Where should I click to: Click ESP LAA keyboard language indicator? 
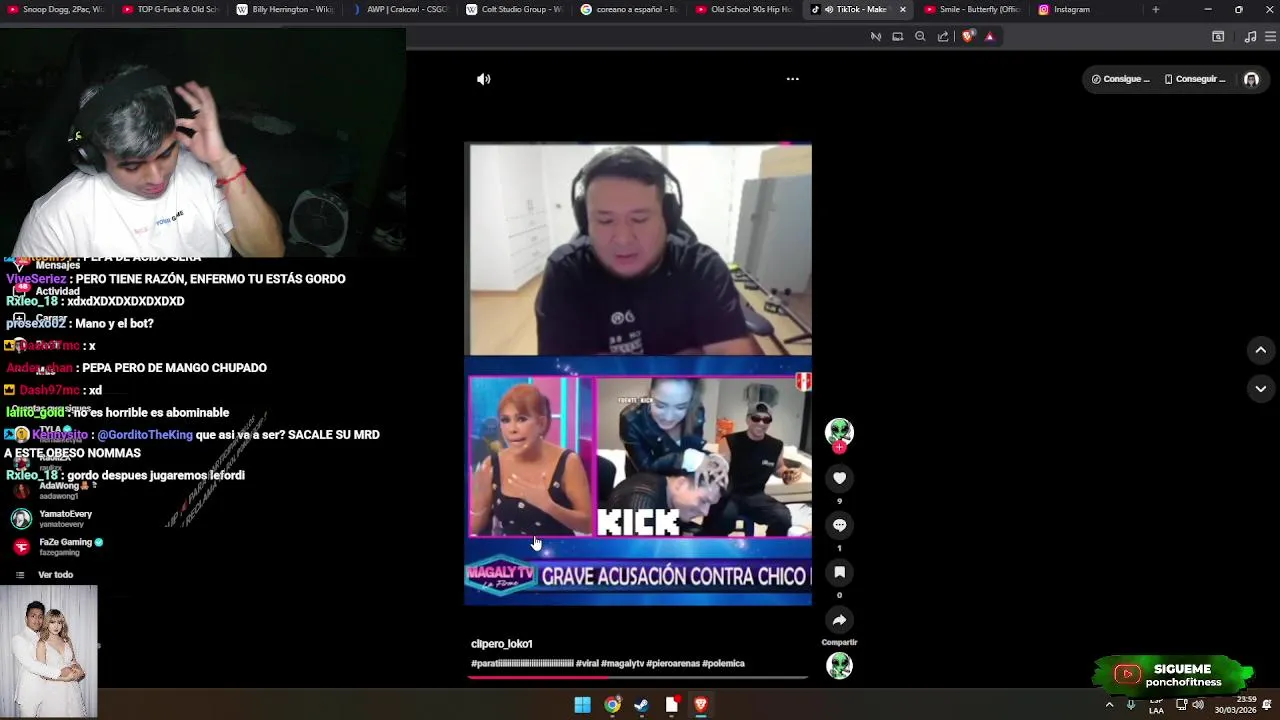(1156, 706)
